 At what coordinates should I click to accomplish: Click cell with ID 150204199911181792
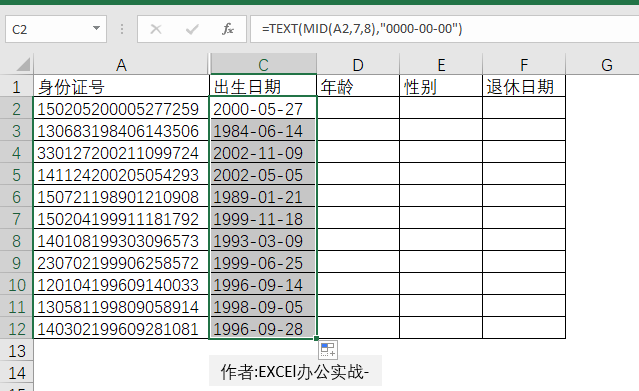121,219
